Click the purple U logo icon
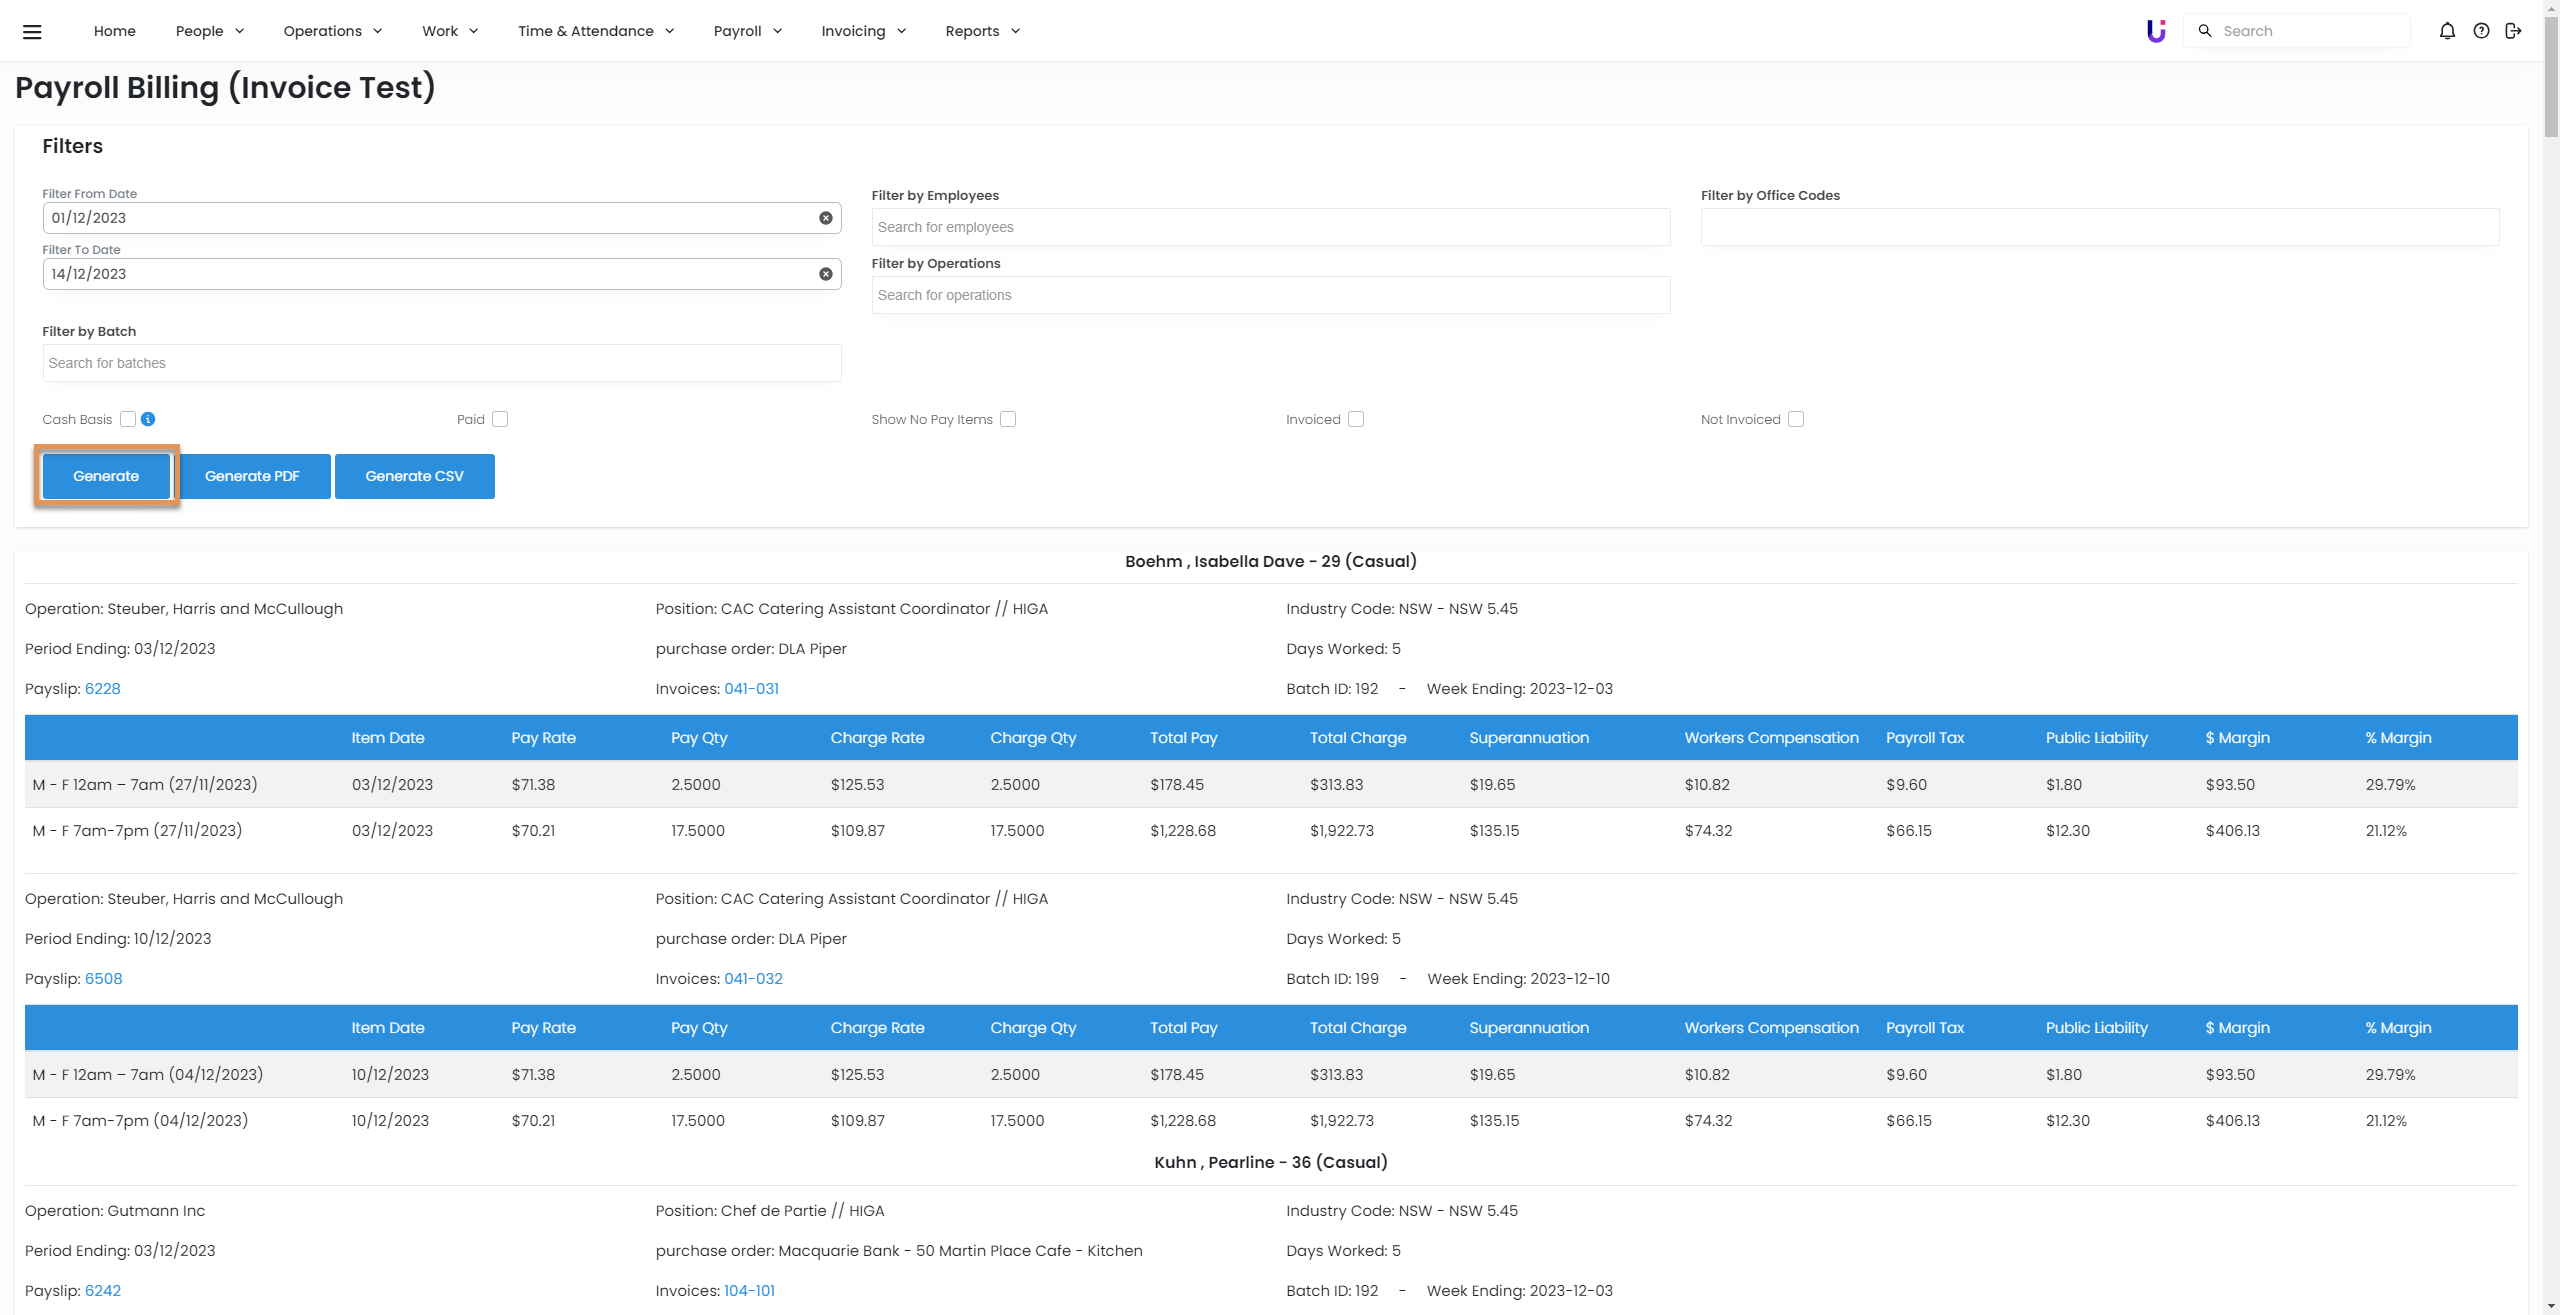Image resolution: width=2560 pixels, height=1315 pixels. click(x=2156, y=31)
